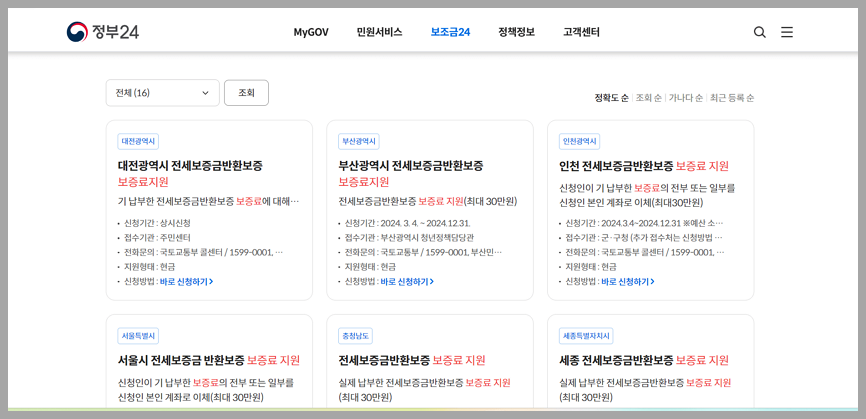The width and height of the screenshot is (866, 419).
Task: Click 바로 신청하기 in the 인천광역시 card
Action: (x=628, y=282)
